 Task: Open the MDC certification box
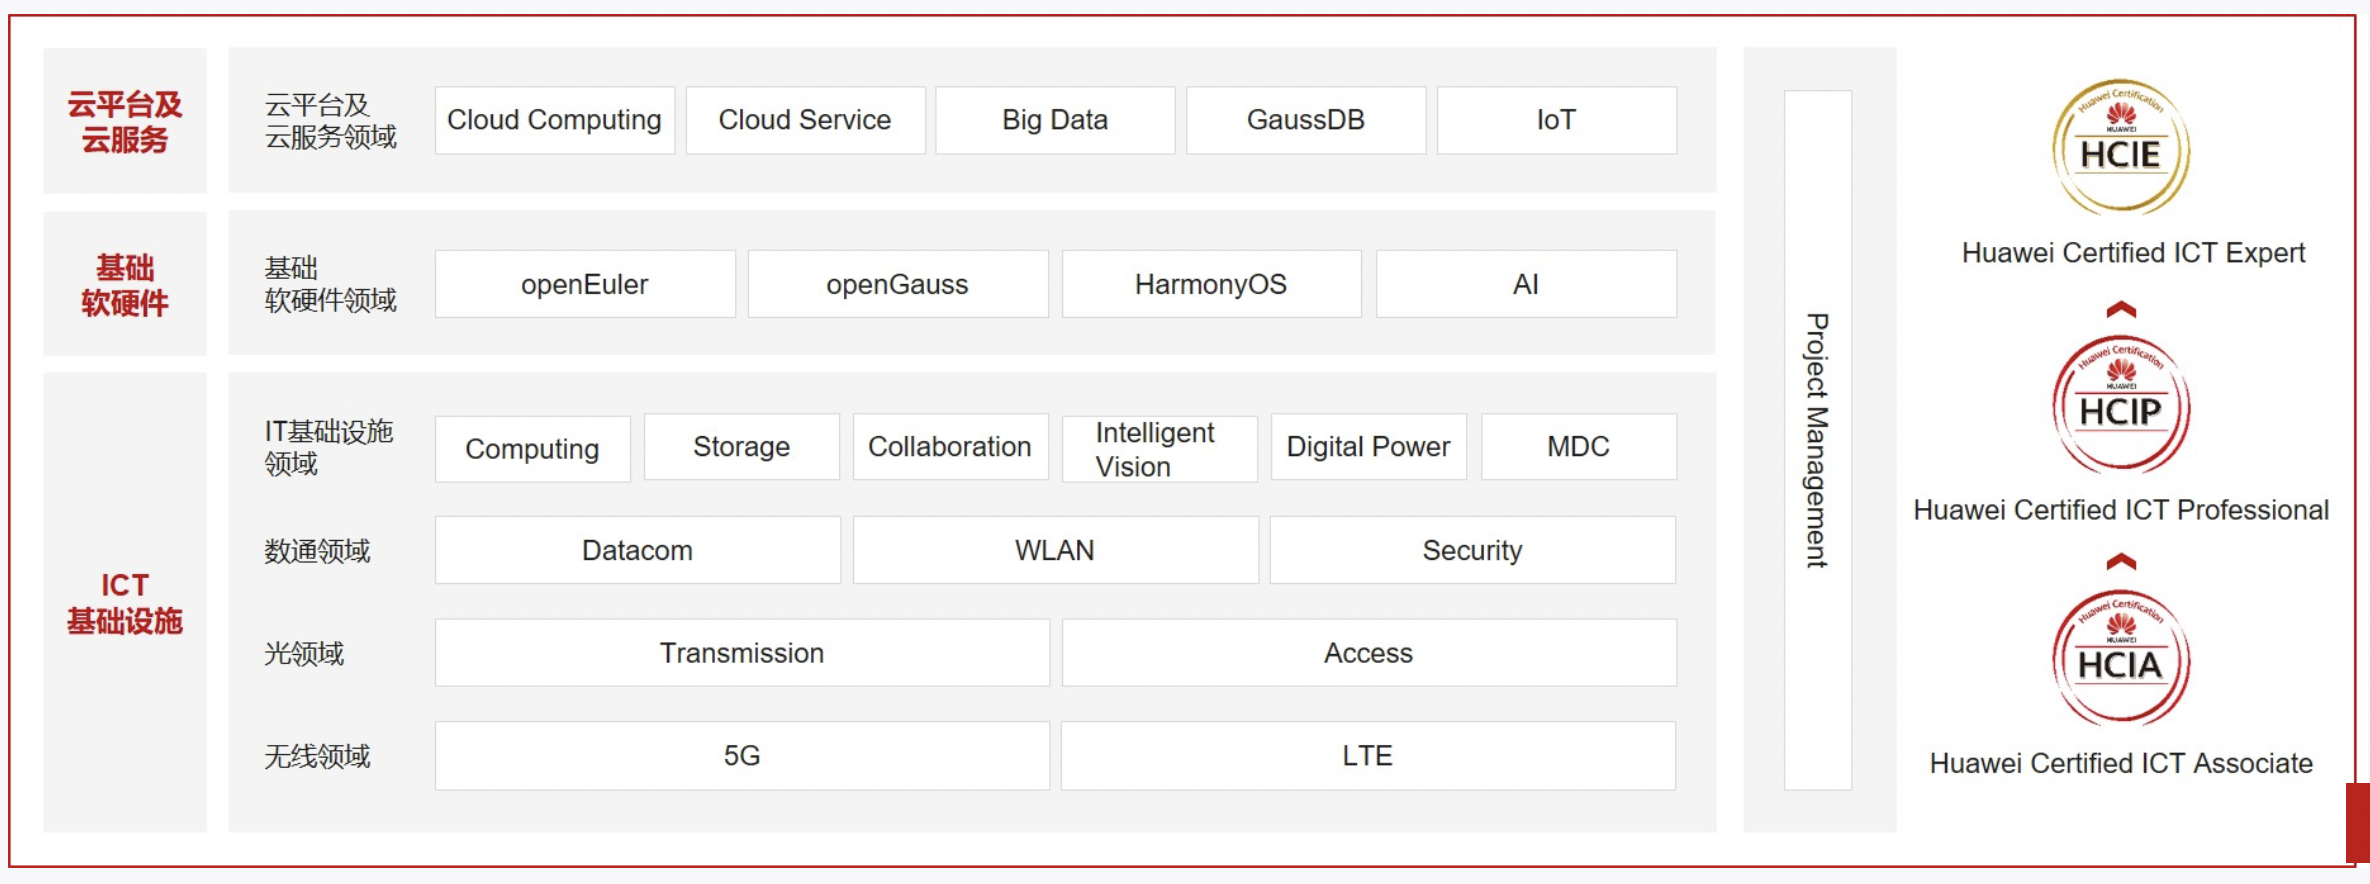(x=1579, y=447)
